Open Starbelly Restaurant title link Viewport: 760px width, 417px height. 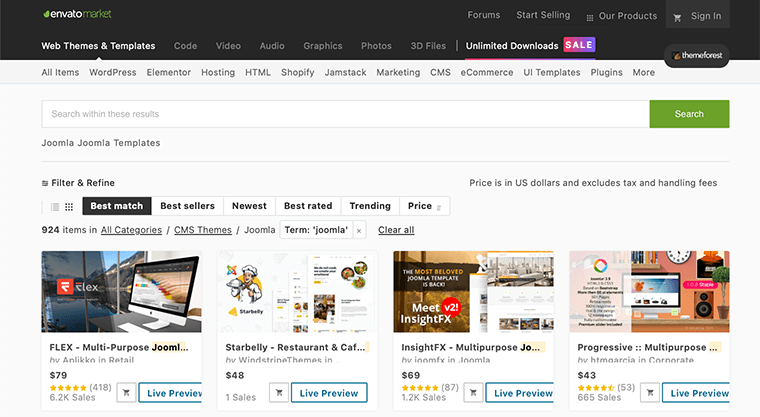pos(297,347)
